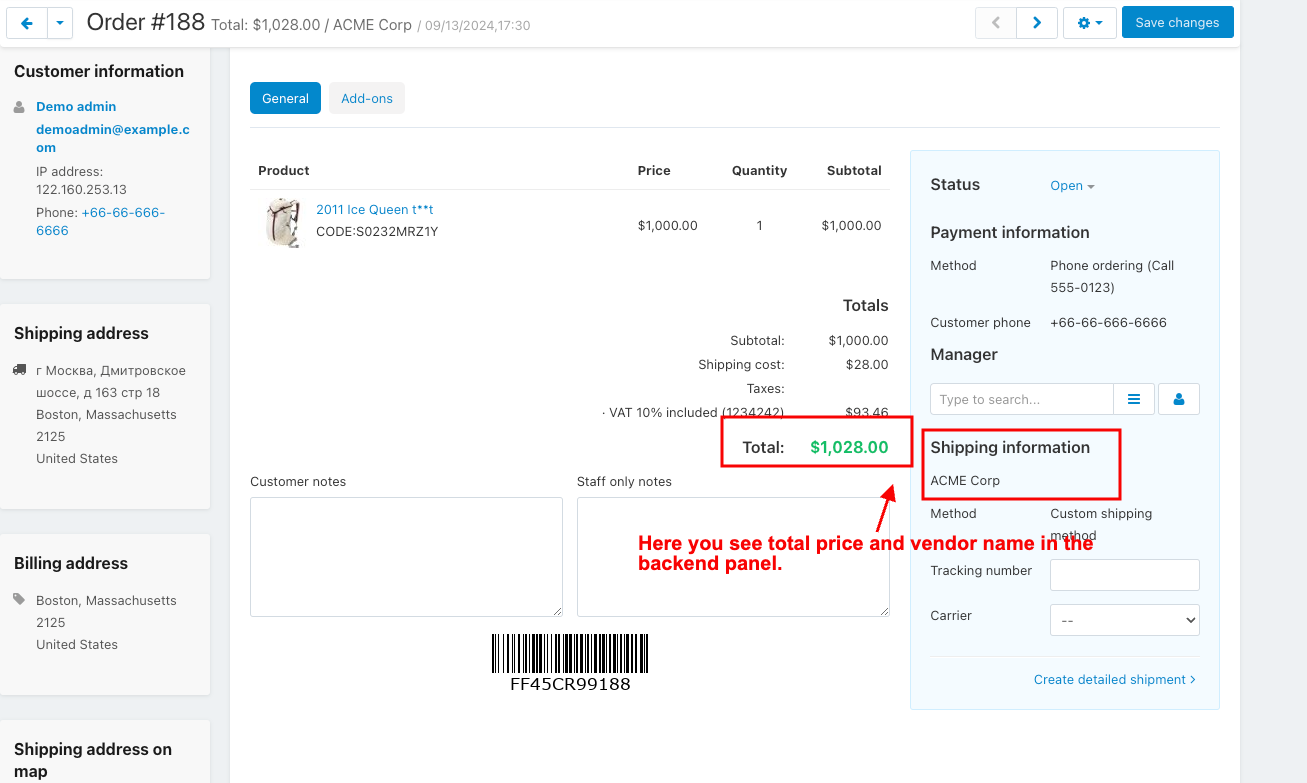The height and width of the screenshot is (783, 1307).
Task: Go to previous order with left chevron
Action: (996, 23)
